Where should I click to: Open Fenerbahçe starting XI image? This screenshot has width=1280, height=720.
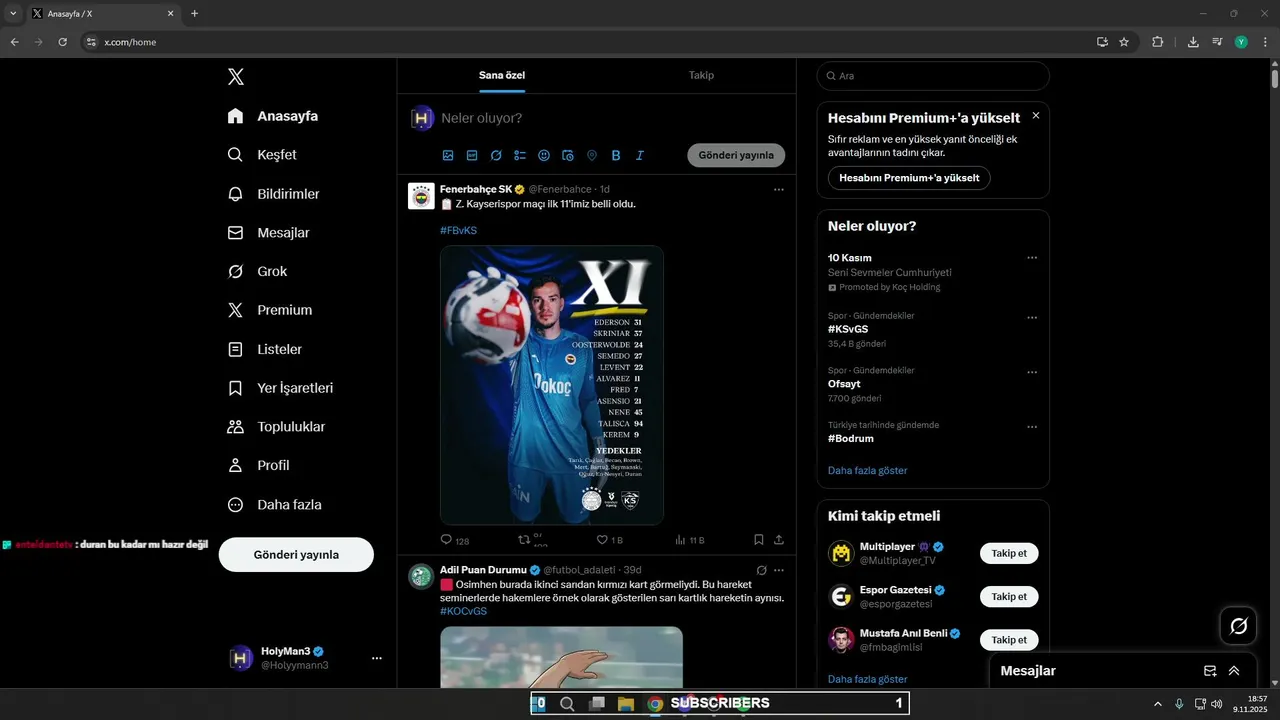click(x=552, y=385)
